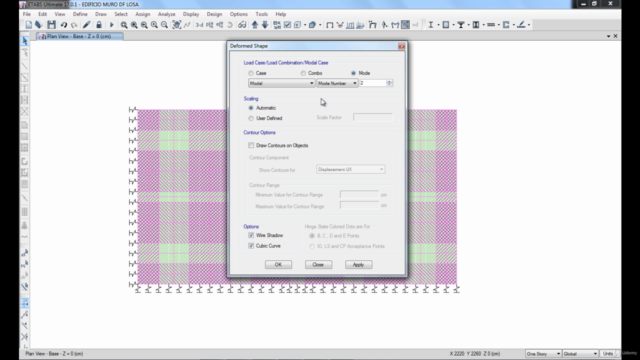Select the Case radio button

pyautogui.click(x=251, y=73)
